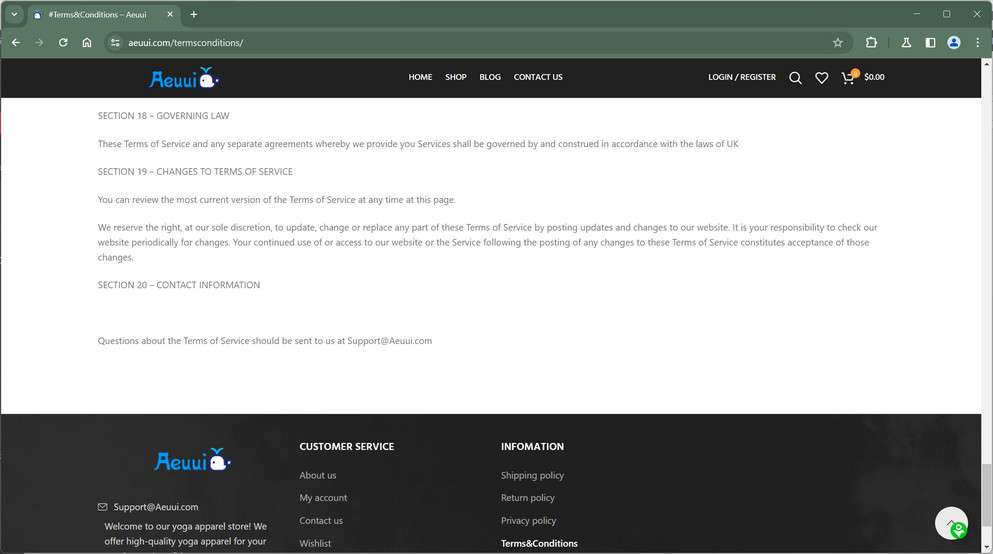Open the Extensions puzzle icon
The width and height of the screenshot is (993, 554).
point(871,42)
